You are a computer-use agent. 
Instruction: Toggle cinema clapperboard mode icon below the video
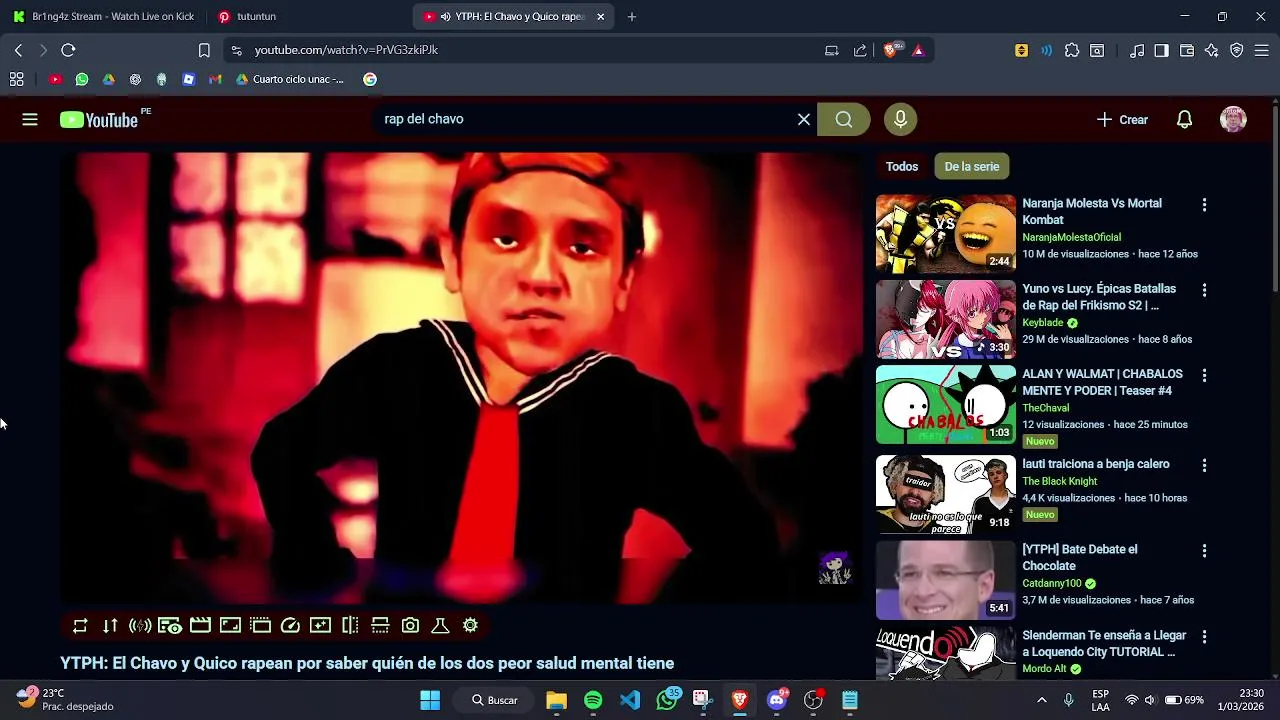(200, 626)
